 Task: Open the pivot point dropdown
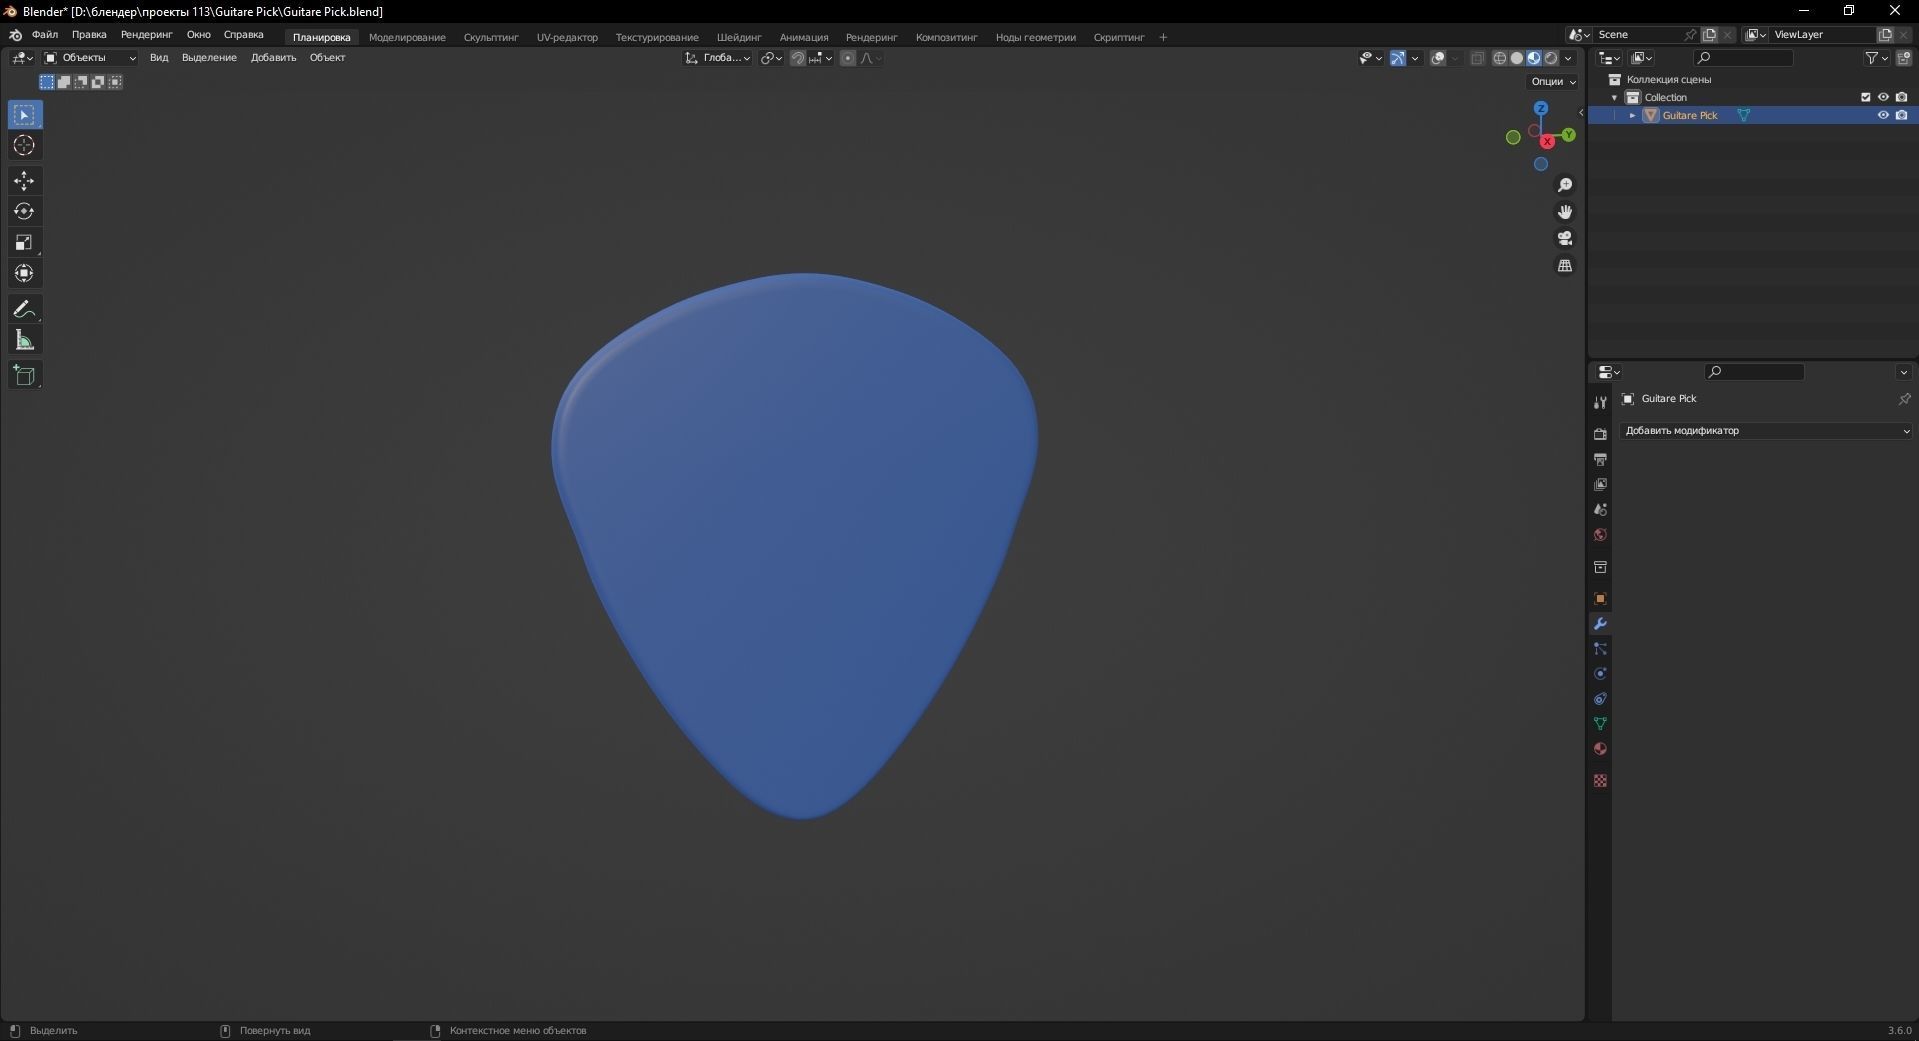click(x=771, y=58)
